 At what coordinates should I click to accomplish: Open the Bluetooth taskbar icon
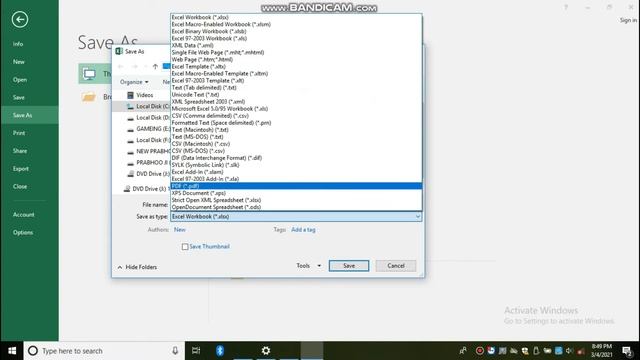[x=220, y=351]
